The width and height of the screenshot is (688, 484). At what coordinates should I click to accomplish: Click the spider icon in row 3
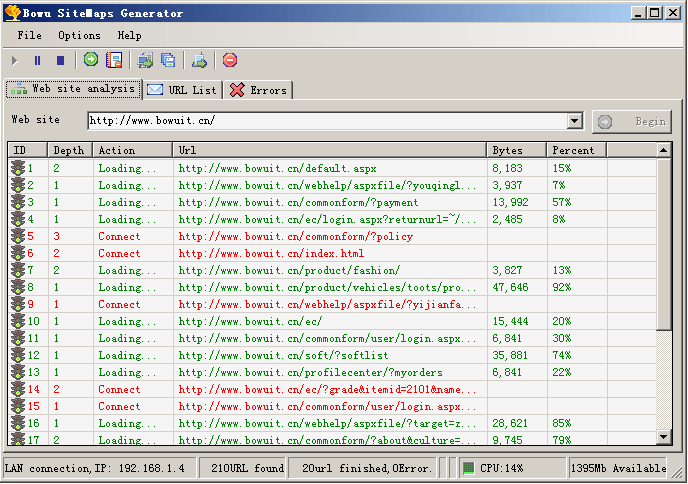(x=18, y=202)
